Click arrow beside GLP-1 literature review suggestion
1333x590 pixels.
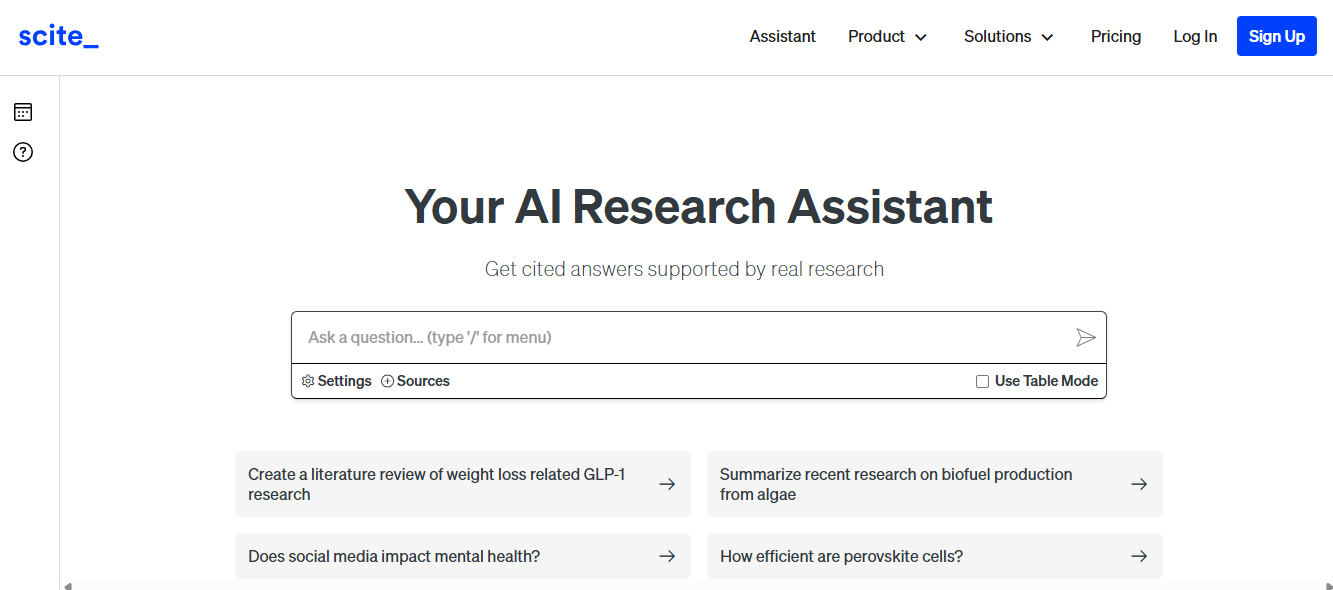pyautogui.click(x=667, y=484)
